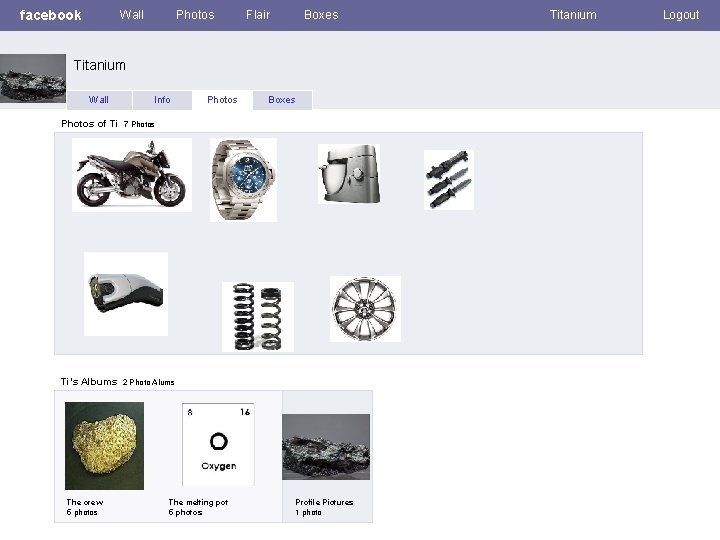
Task: Click the 2 Photo Albums count label
Action: (148, 382)
